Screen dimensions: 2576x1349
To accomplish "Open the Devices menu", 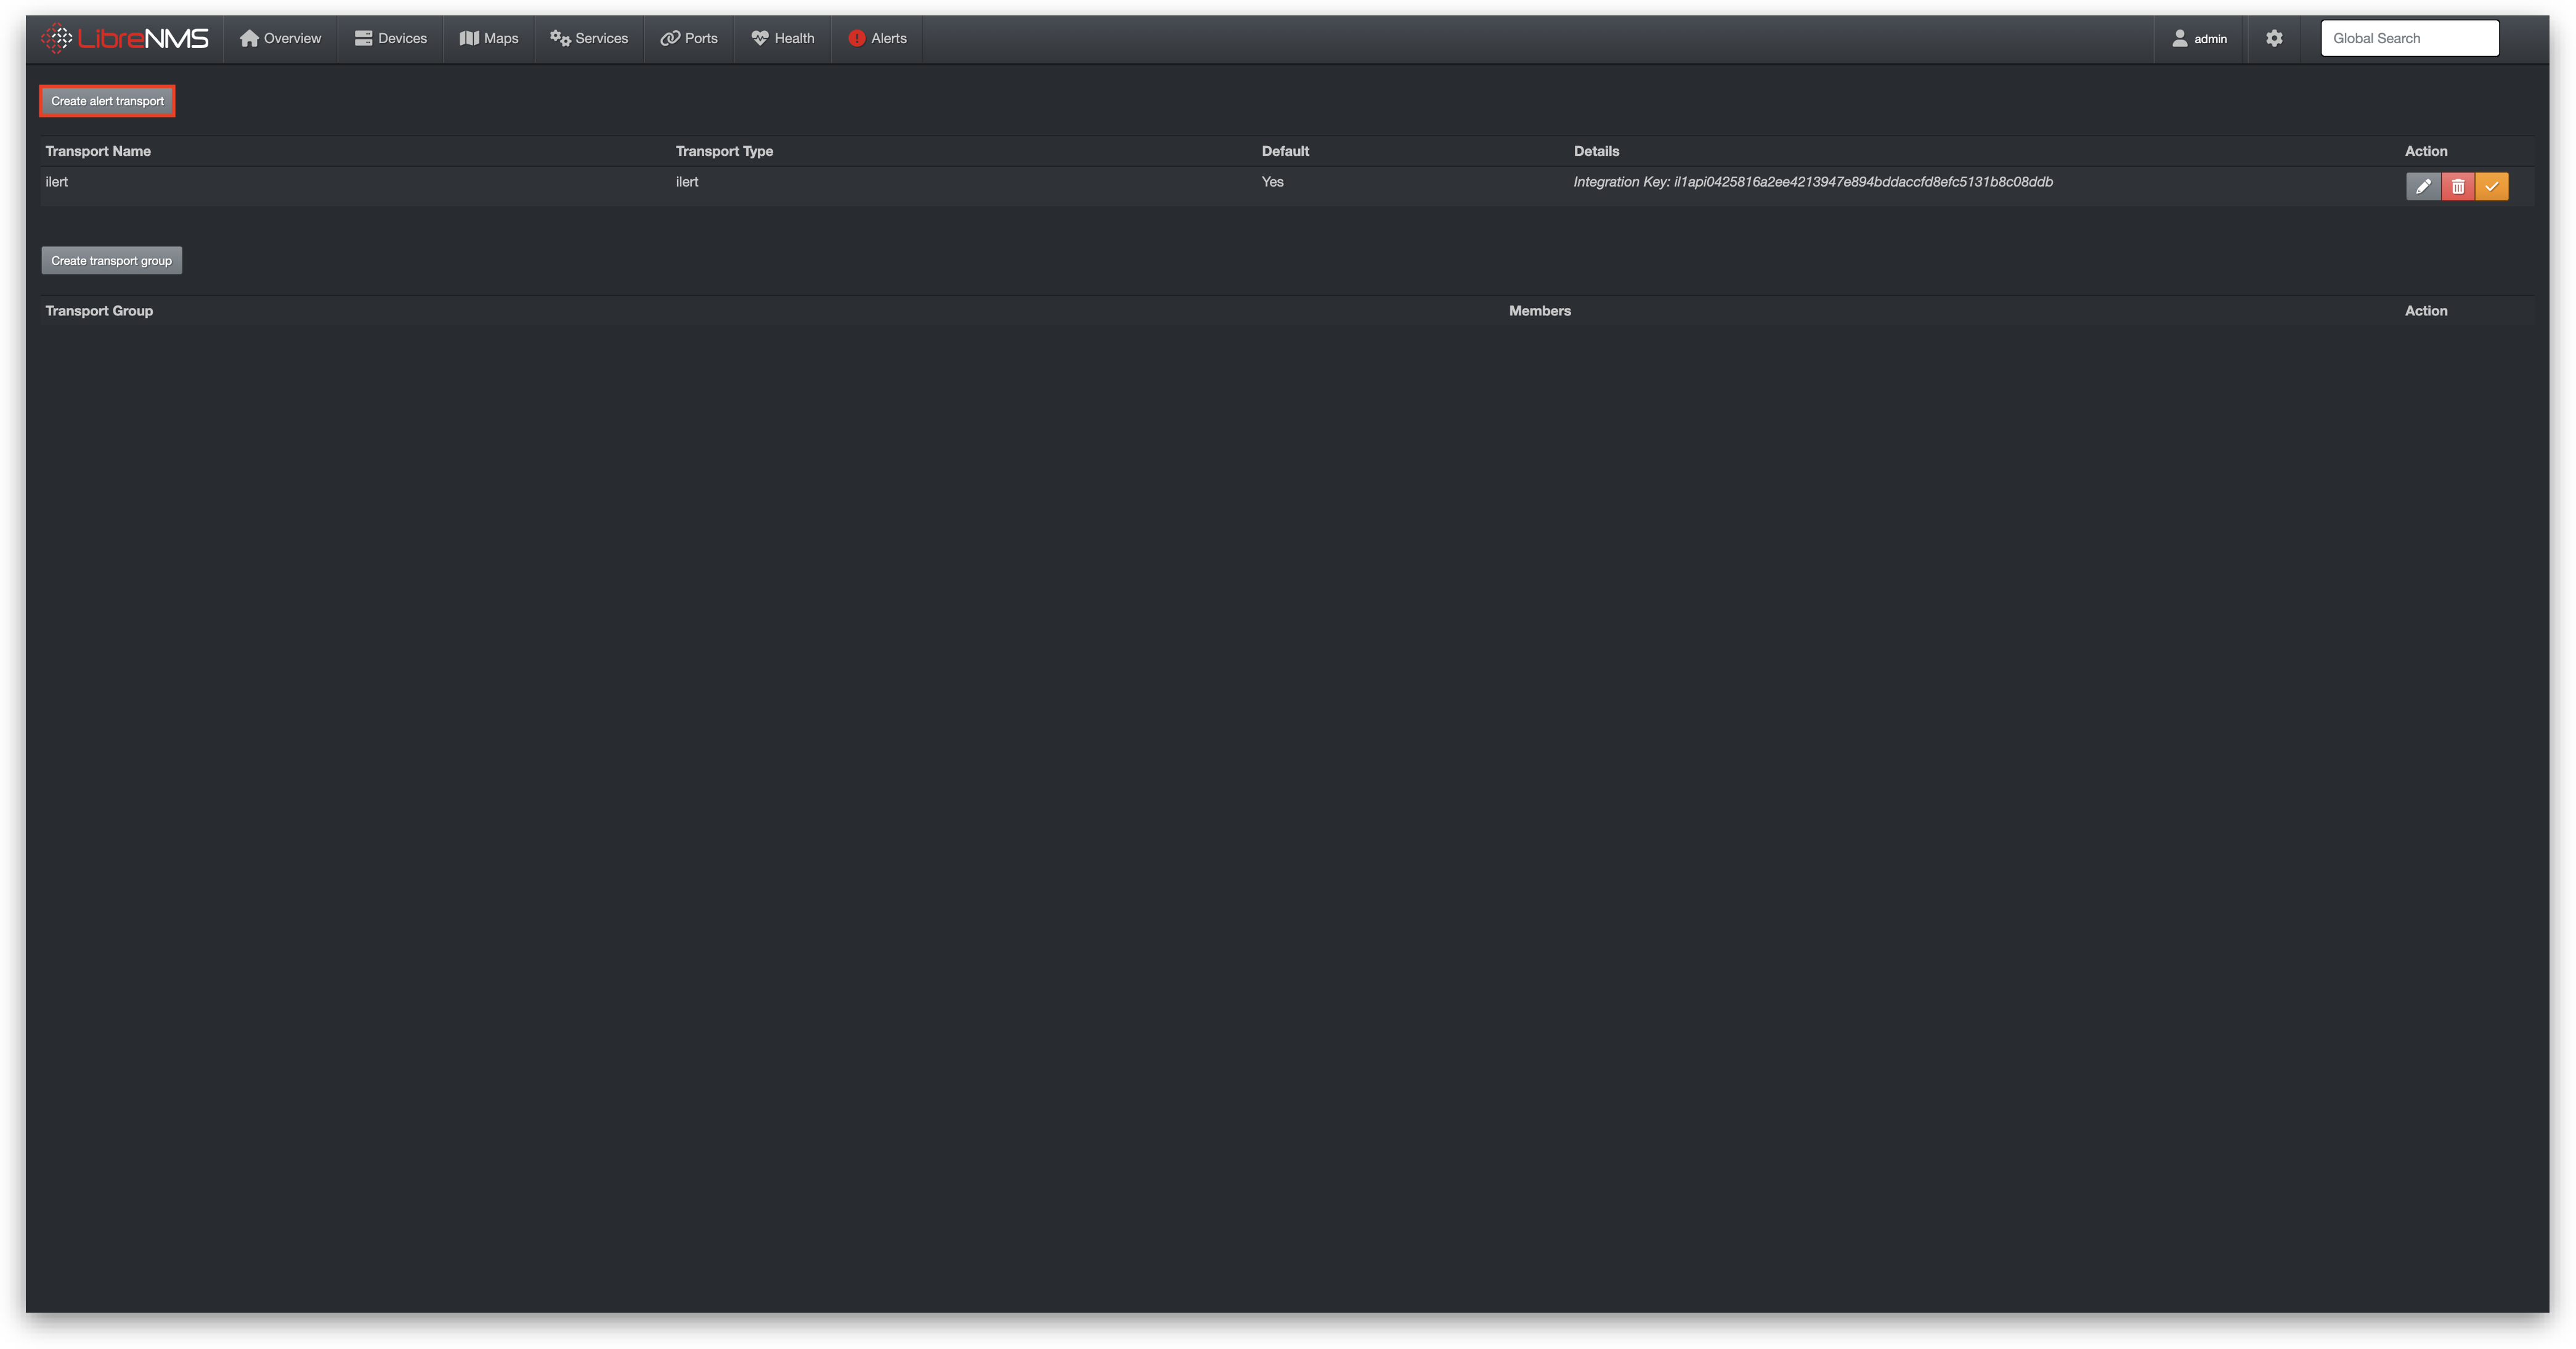I will coord(390,38).
